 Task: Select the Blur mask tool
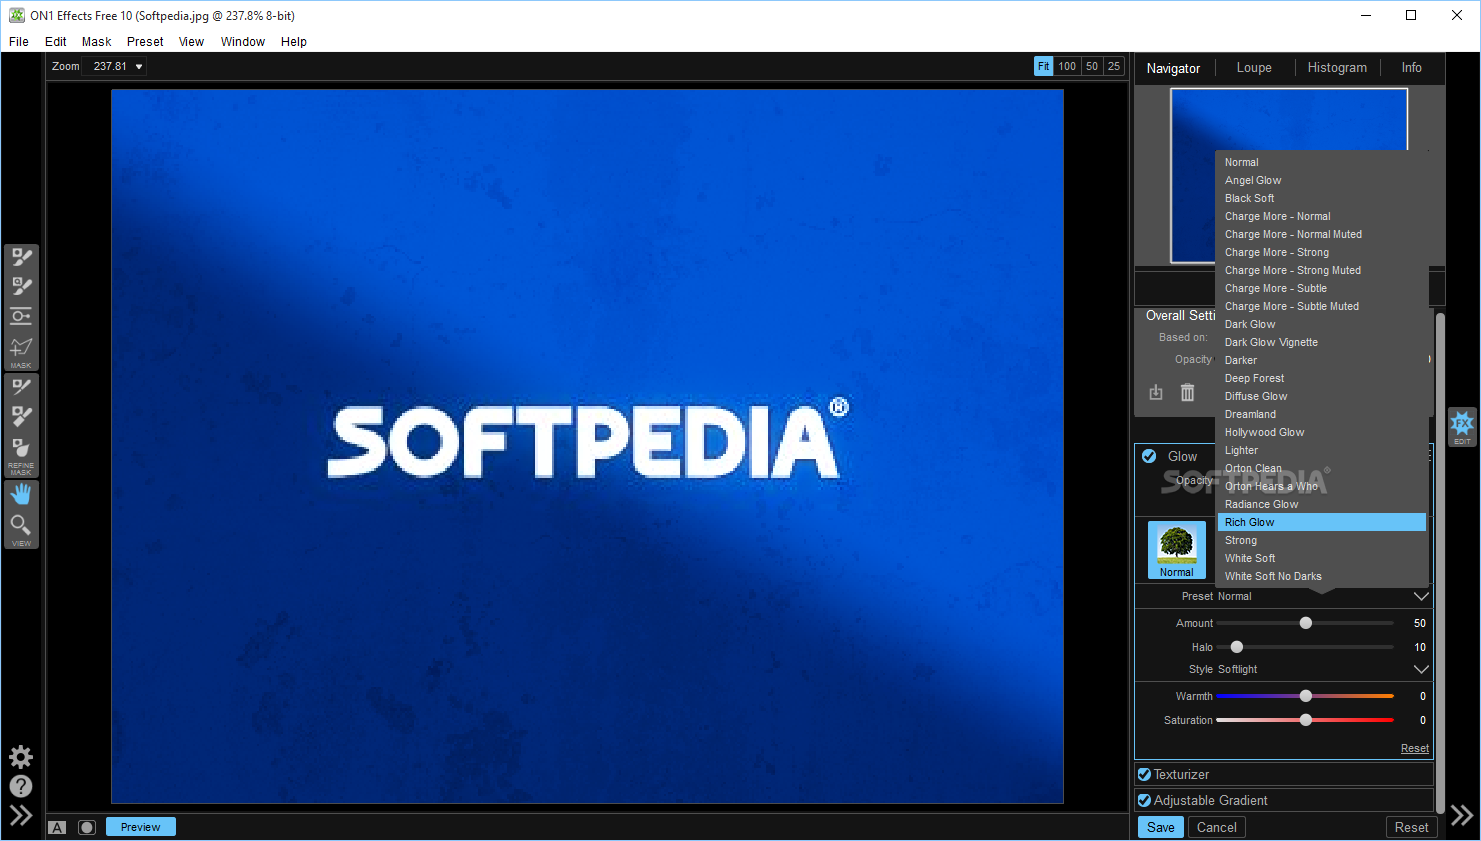(x=21, y=448)
